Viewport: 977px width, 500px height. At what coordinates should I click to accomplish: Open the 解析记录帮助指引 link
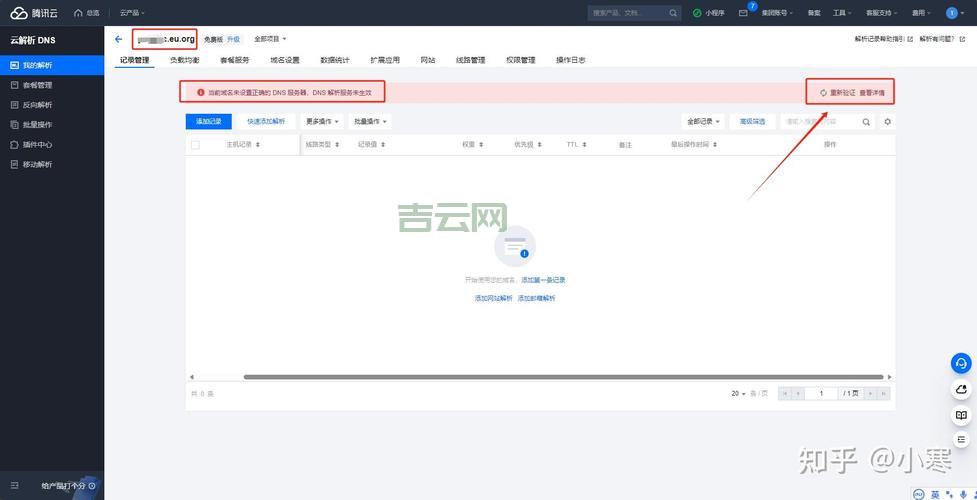point(884,39)
